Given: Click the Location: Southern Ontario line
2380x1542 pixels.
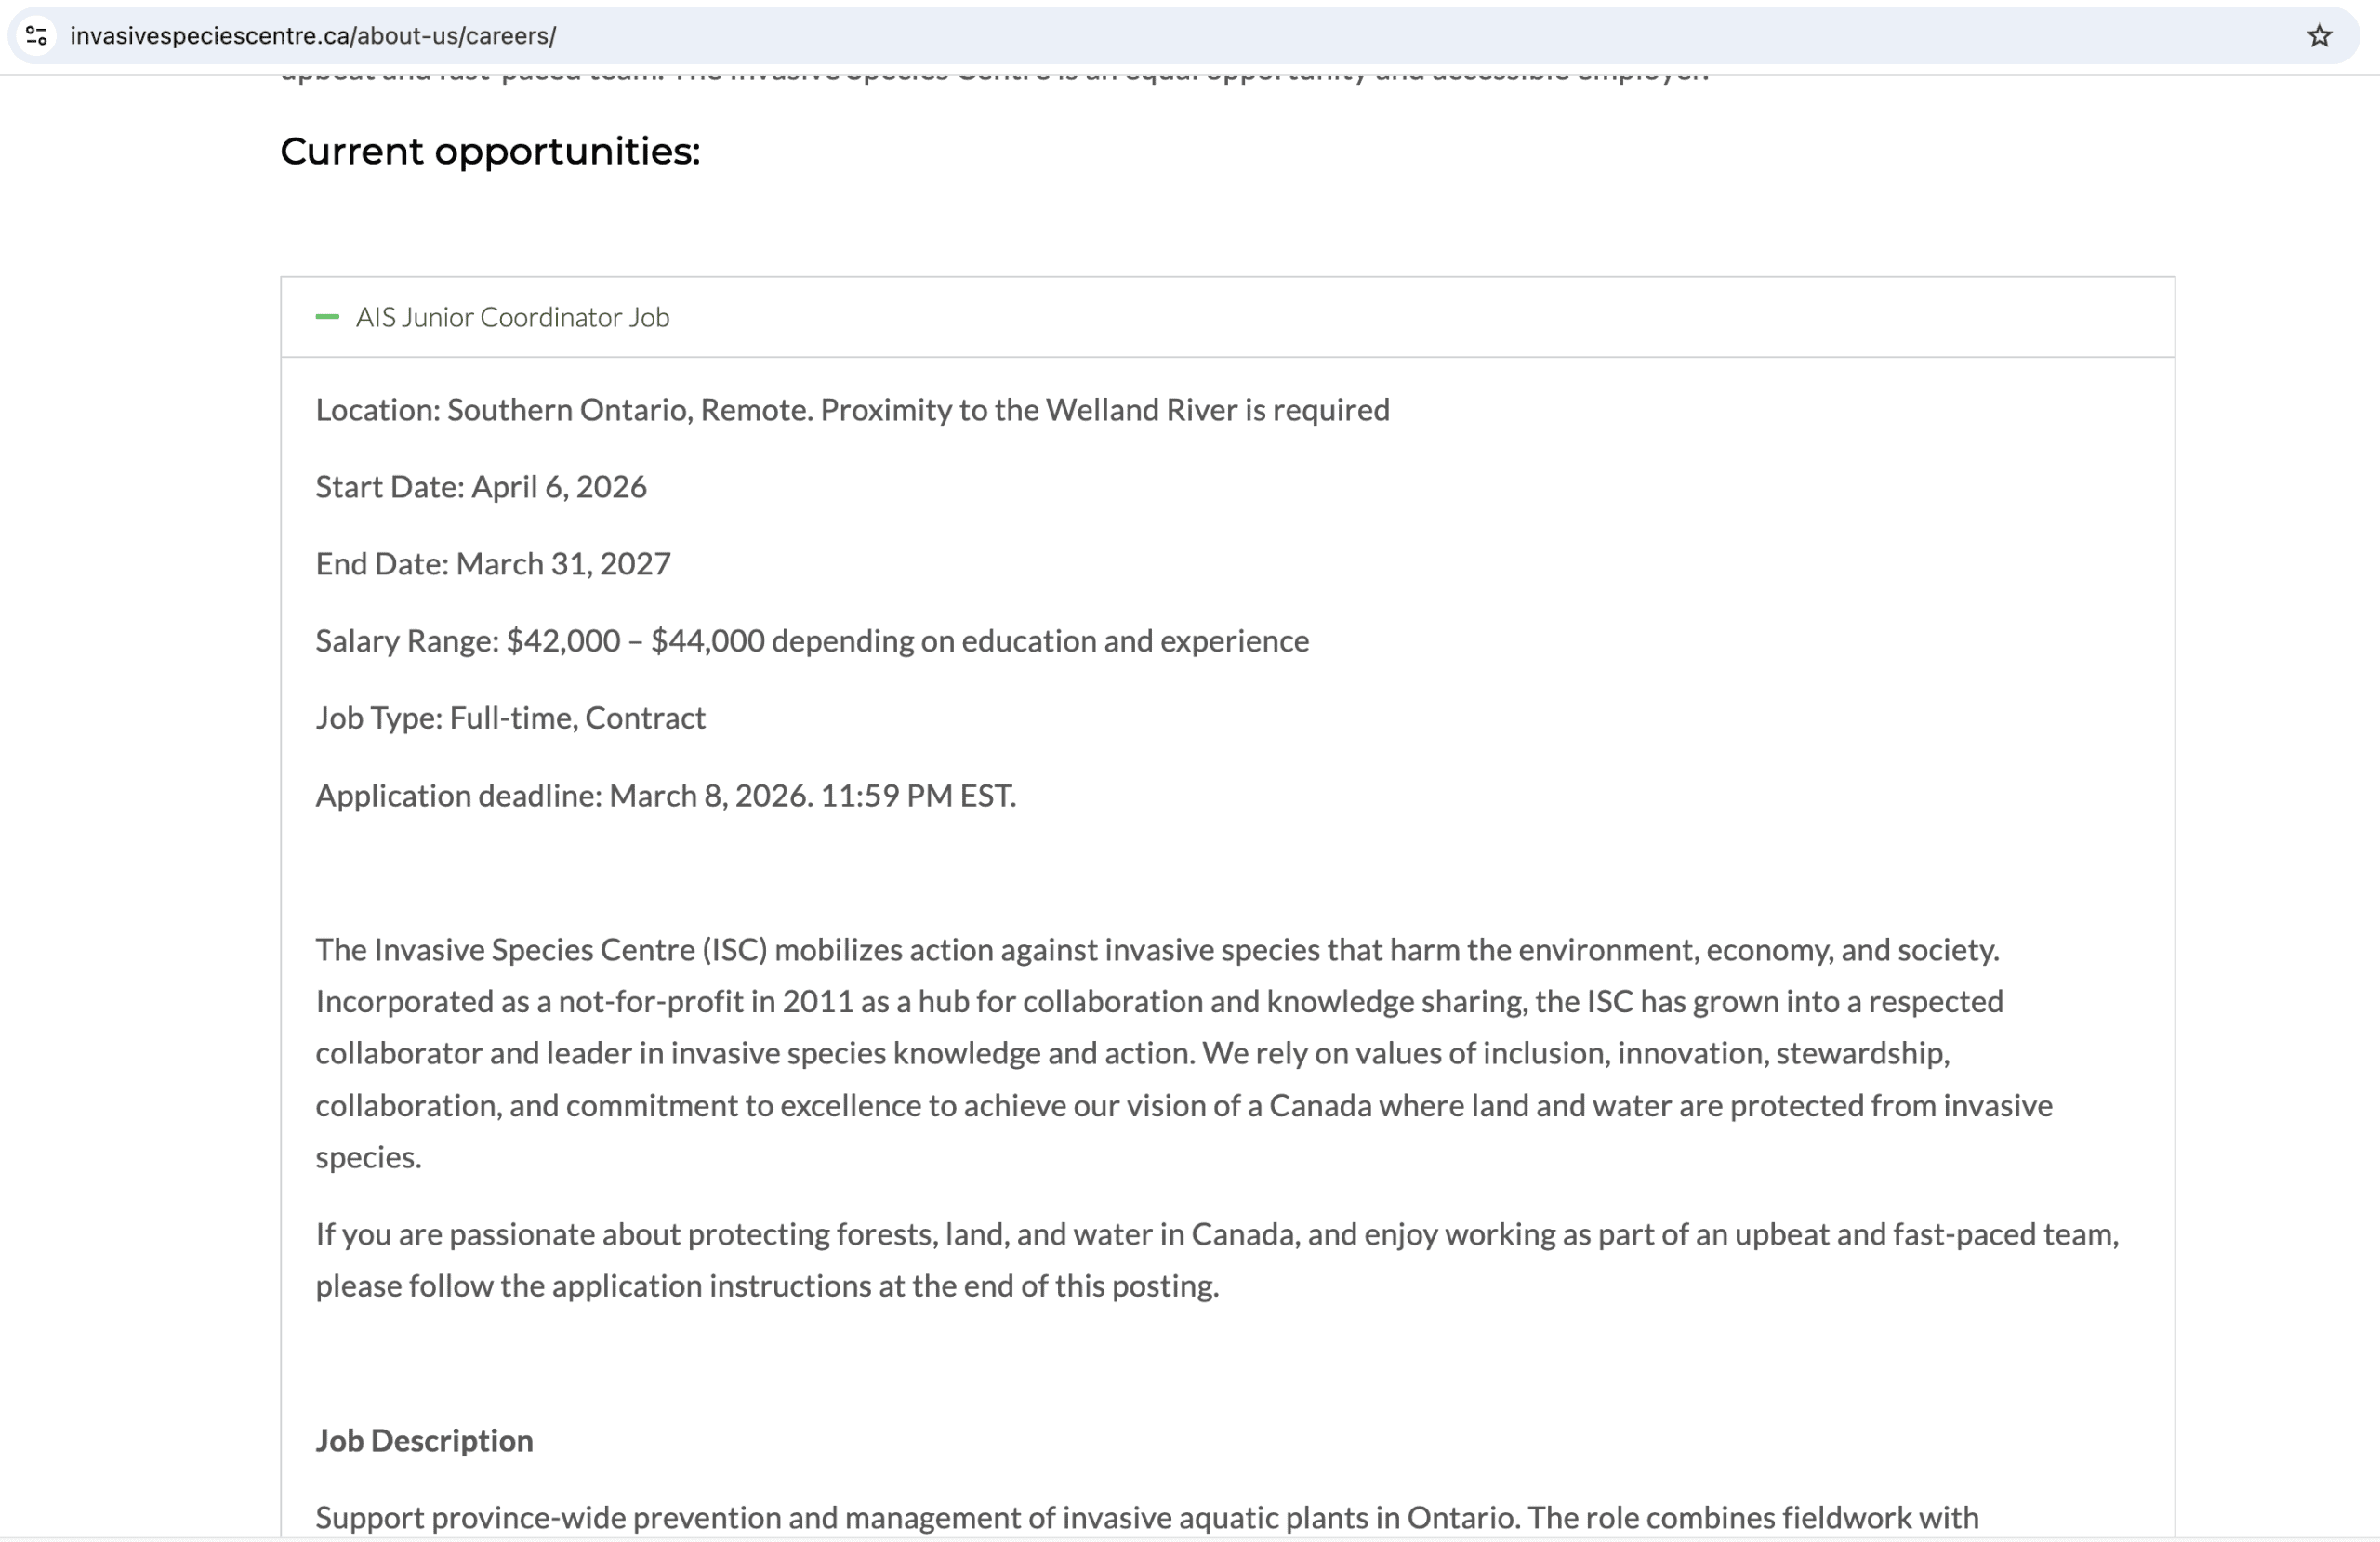Looking at the screenshot, I should point(852,410).
